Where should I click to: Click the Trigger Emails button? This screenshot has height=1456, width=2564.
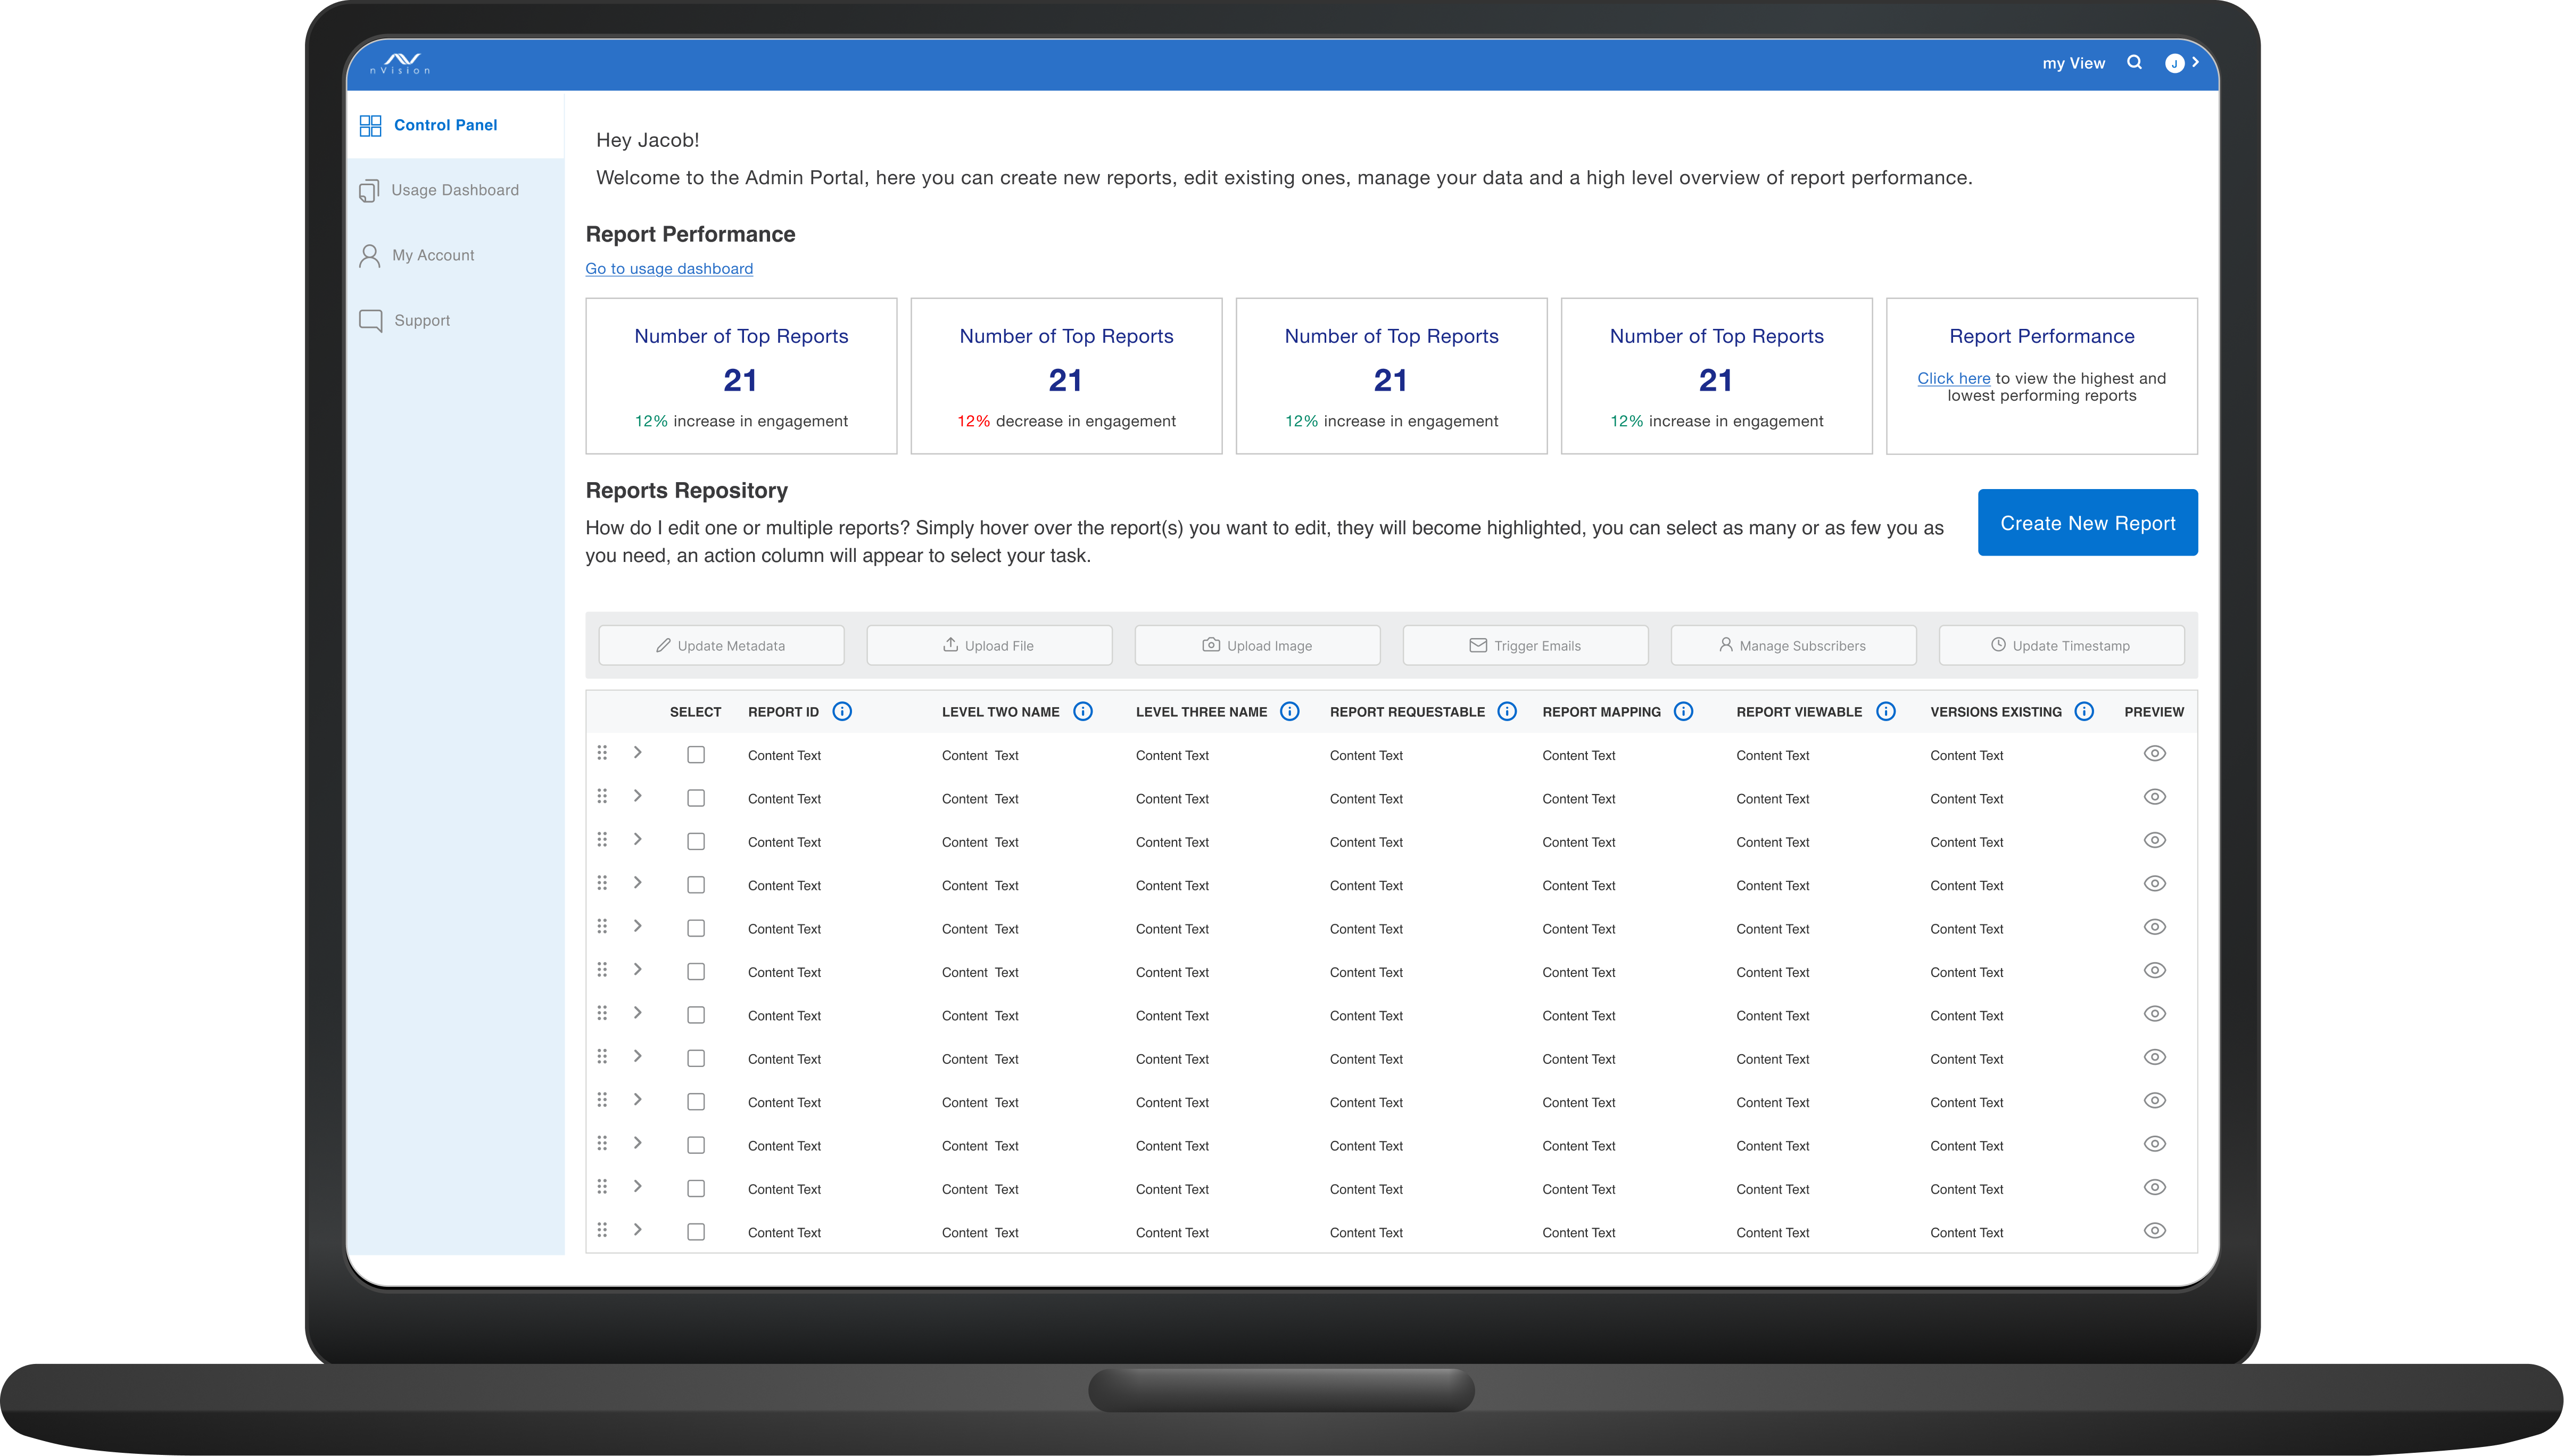click(1525, 645)
